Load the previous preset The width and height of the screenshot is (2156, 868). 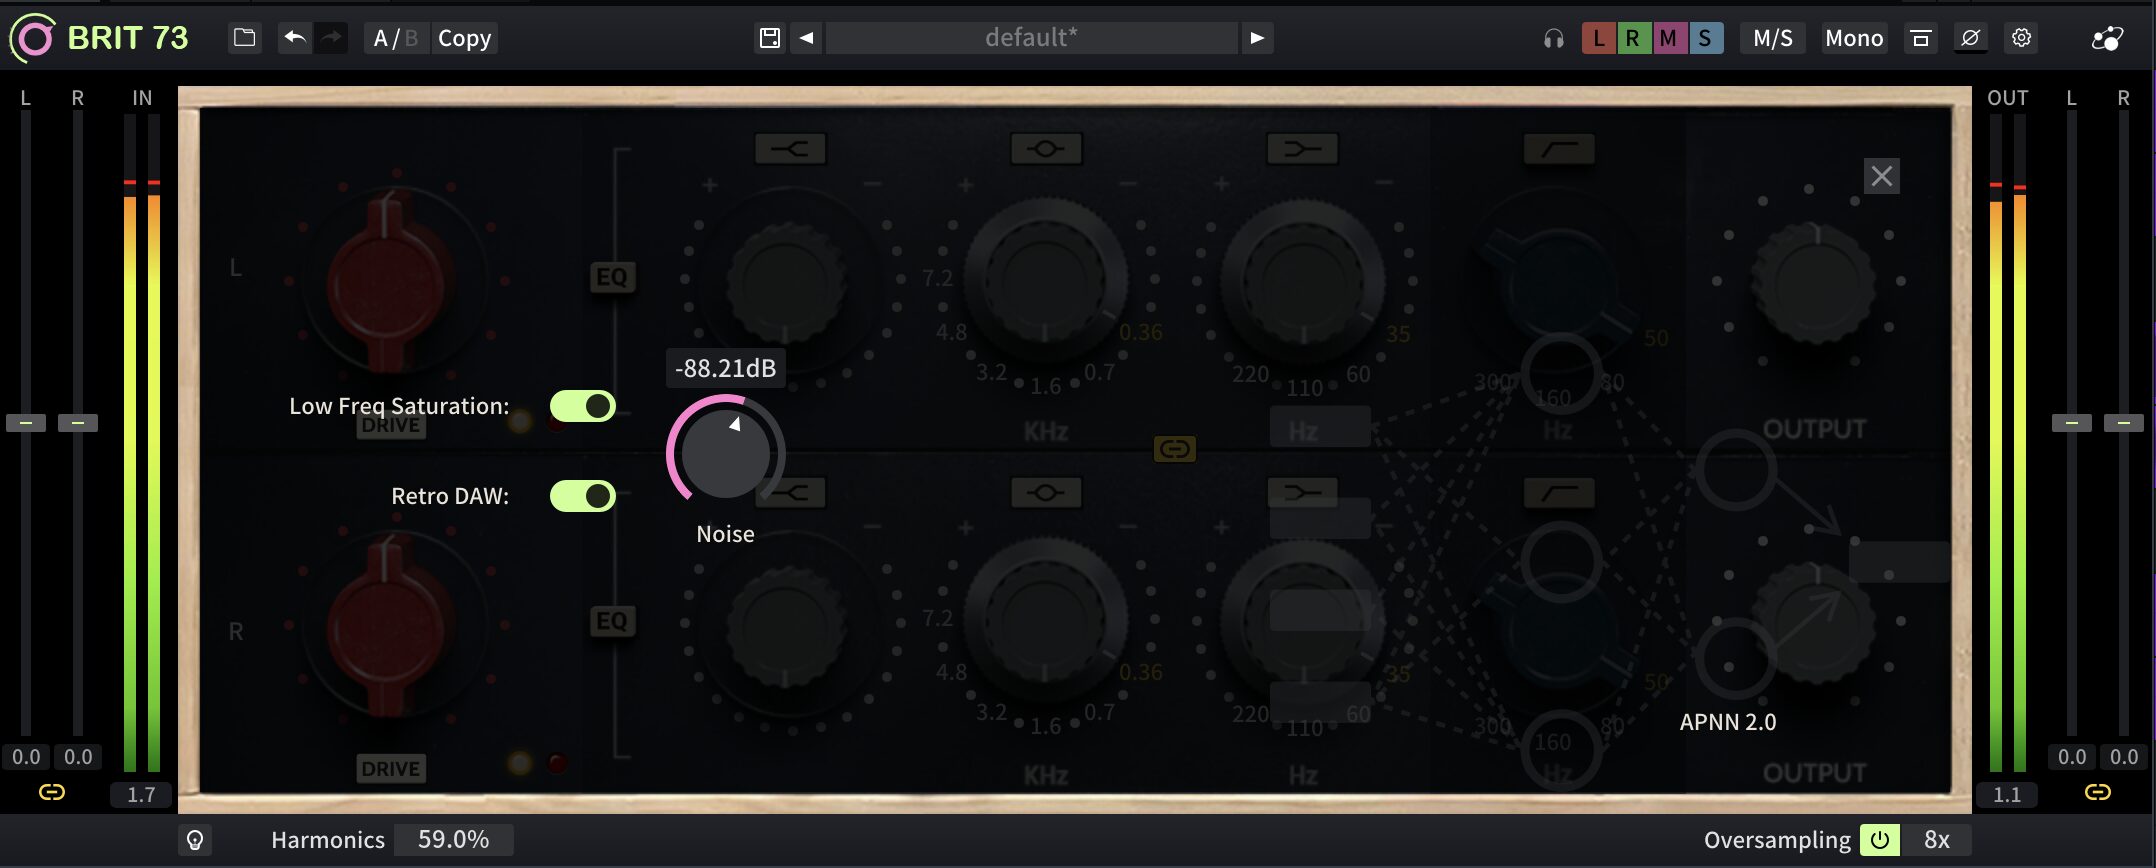[806, 38]
